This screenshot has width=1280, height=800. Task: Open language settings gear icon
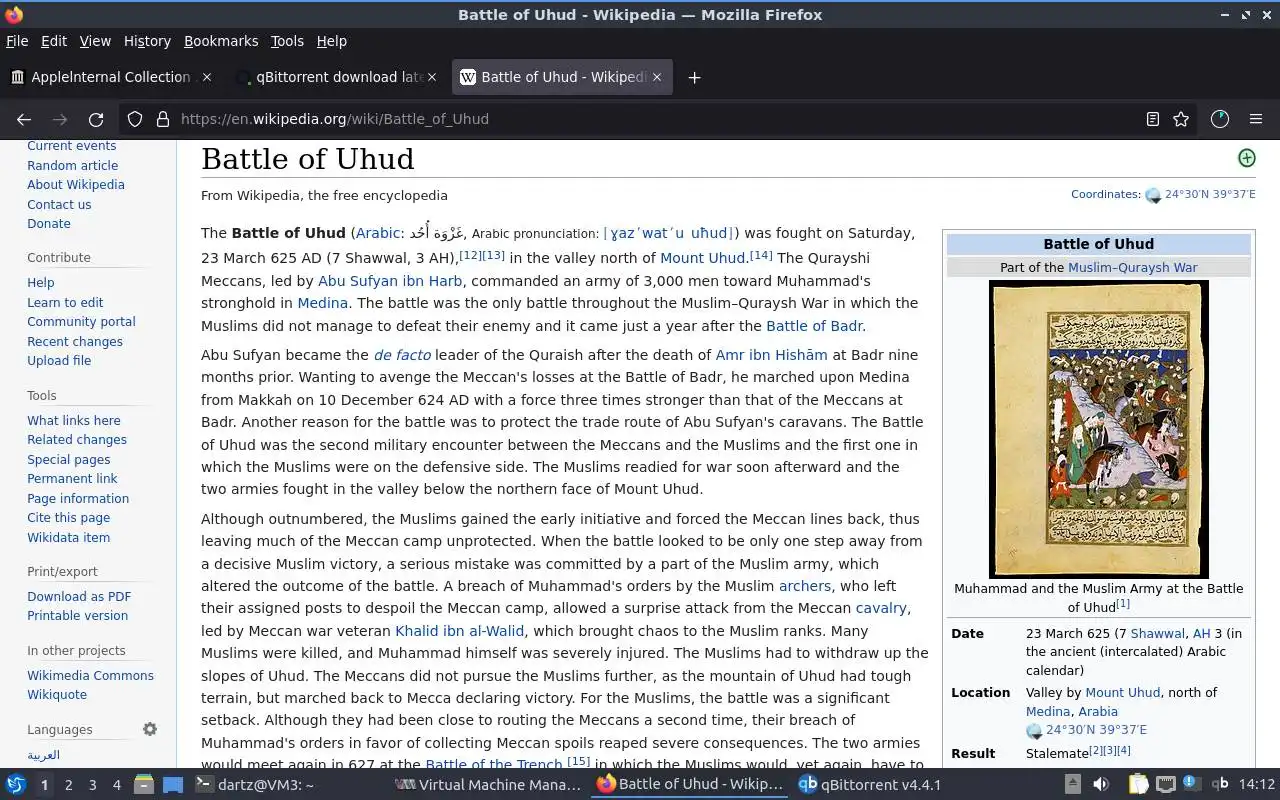point(150,729)
